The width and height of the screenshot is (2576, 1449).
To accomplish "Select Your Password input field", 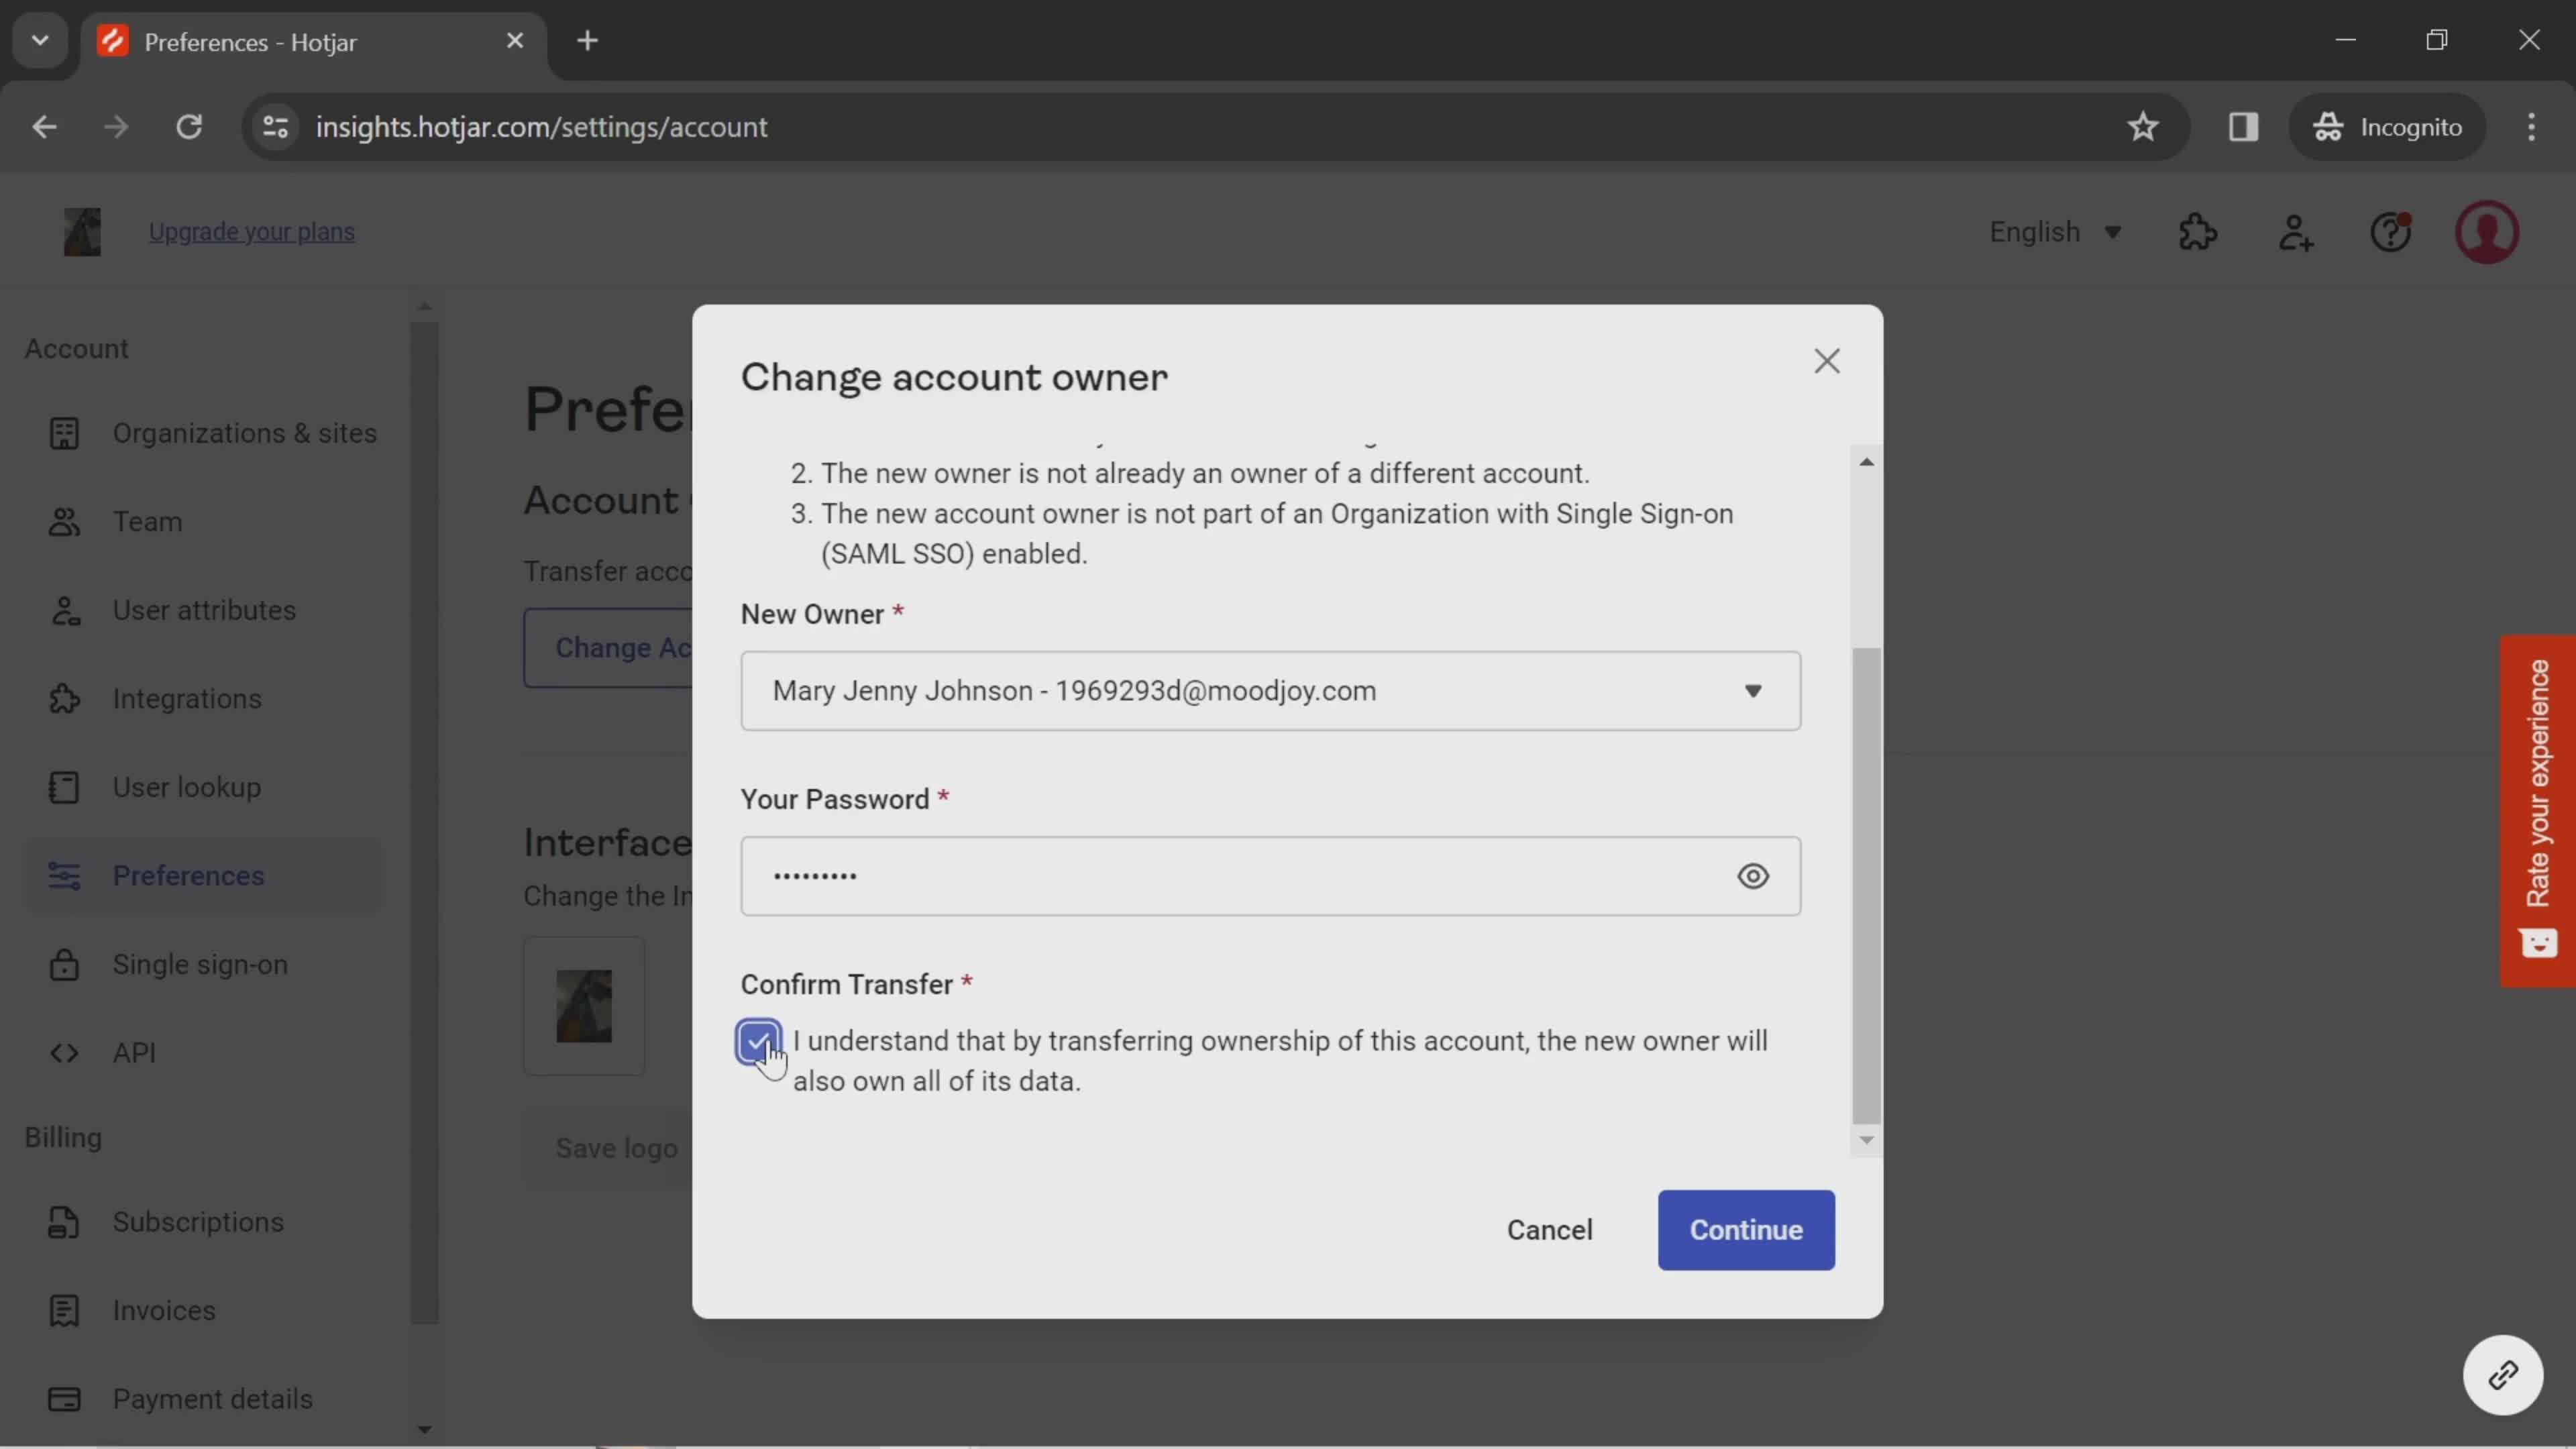I will pyautogui.click(x=1271, y=875).
